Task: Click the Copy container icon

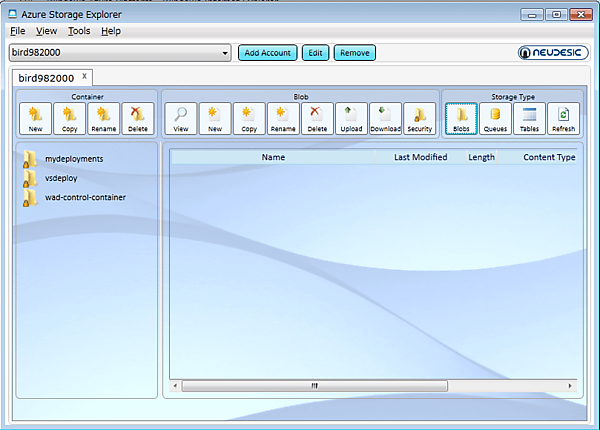Action: (69, 119)
